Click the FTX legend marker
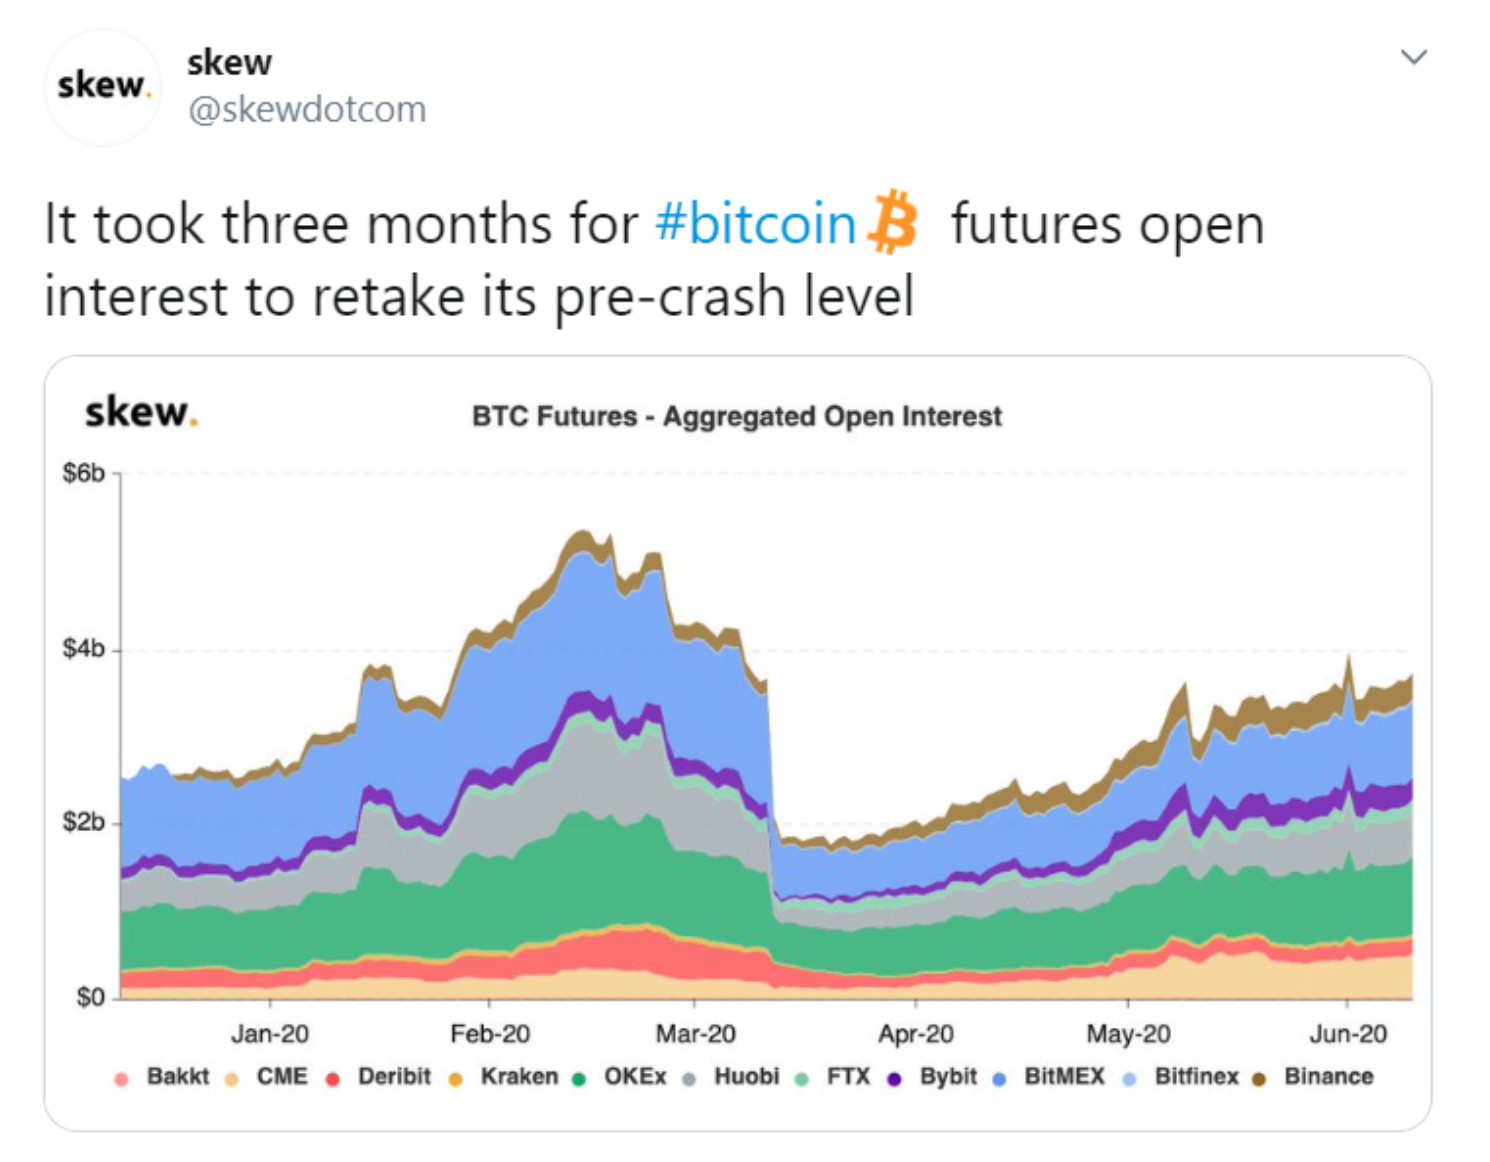The height and width of the screenshot is (1162, 1490). (802, 1079)
